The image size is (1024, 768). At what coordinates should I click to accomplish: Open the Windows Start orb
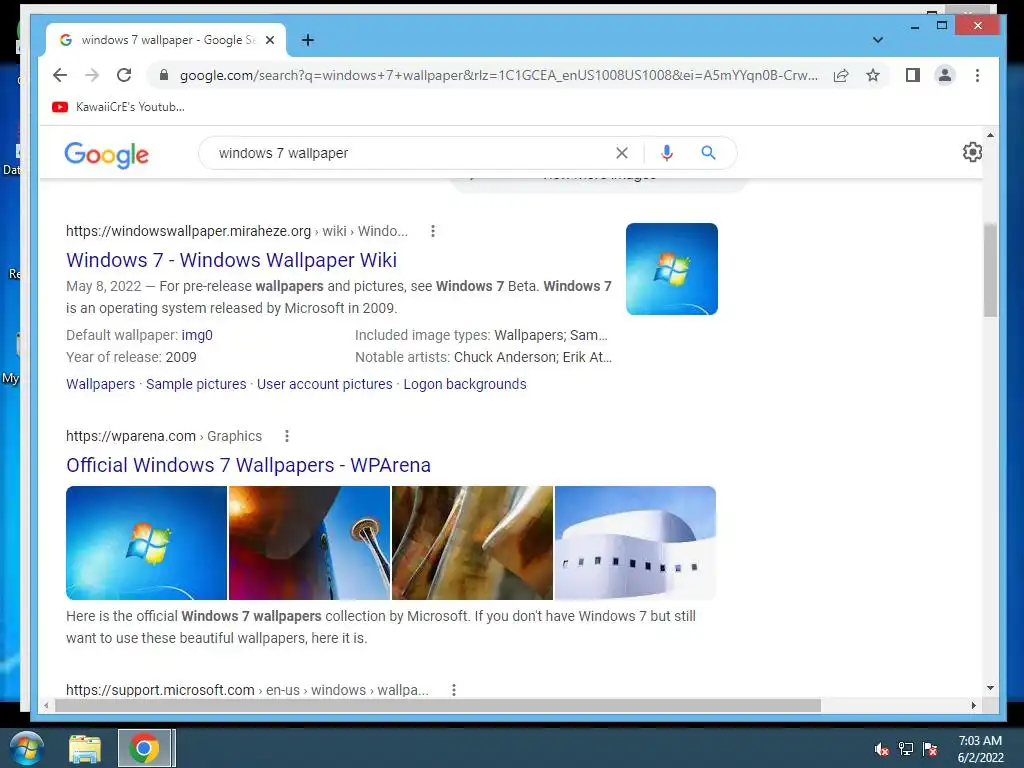pos(26,748)
